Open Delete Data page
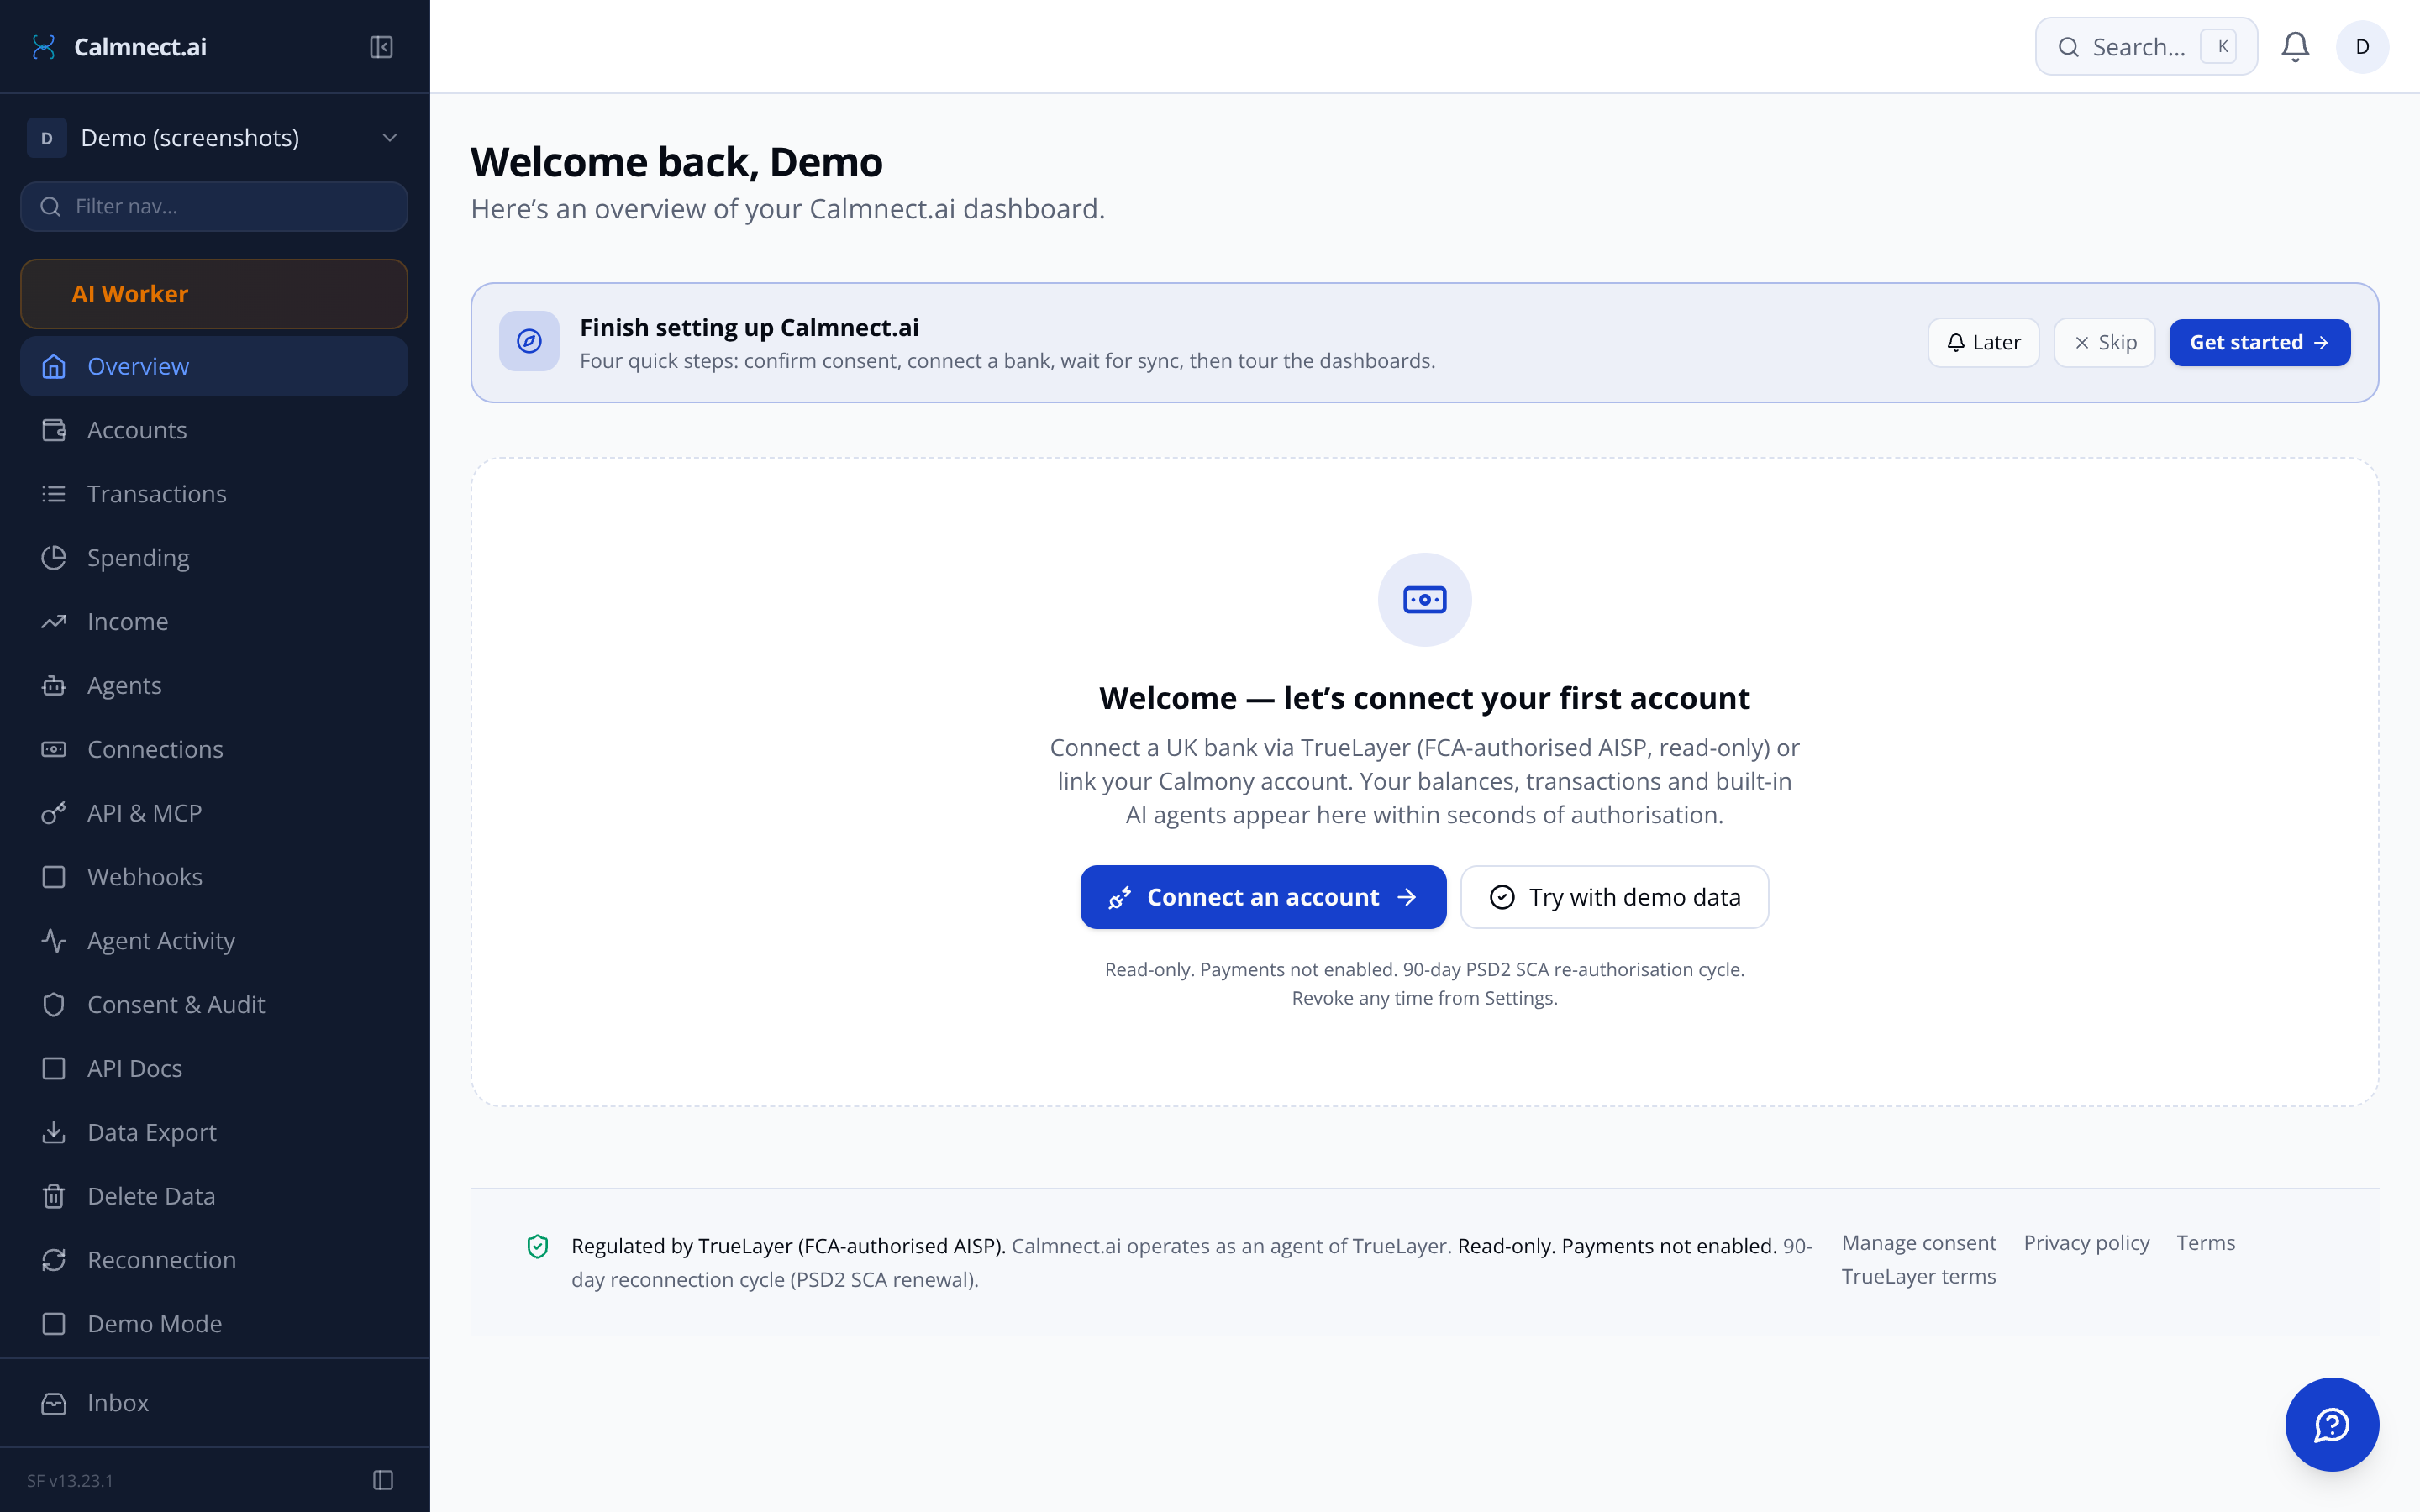 click(214, 1196)
